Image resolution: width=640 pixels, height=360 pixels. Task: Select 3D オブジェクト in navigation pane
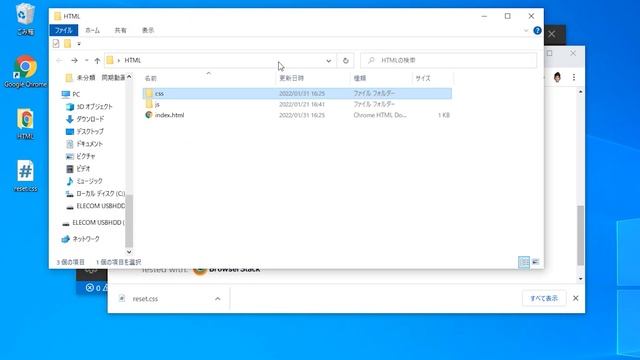pos(89,107)
